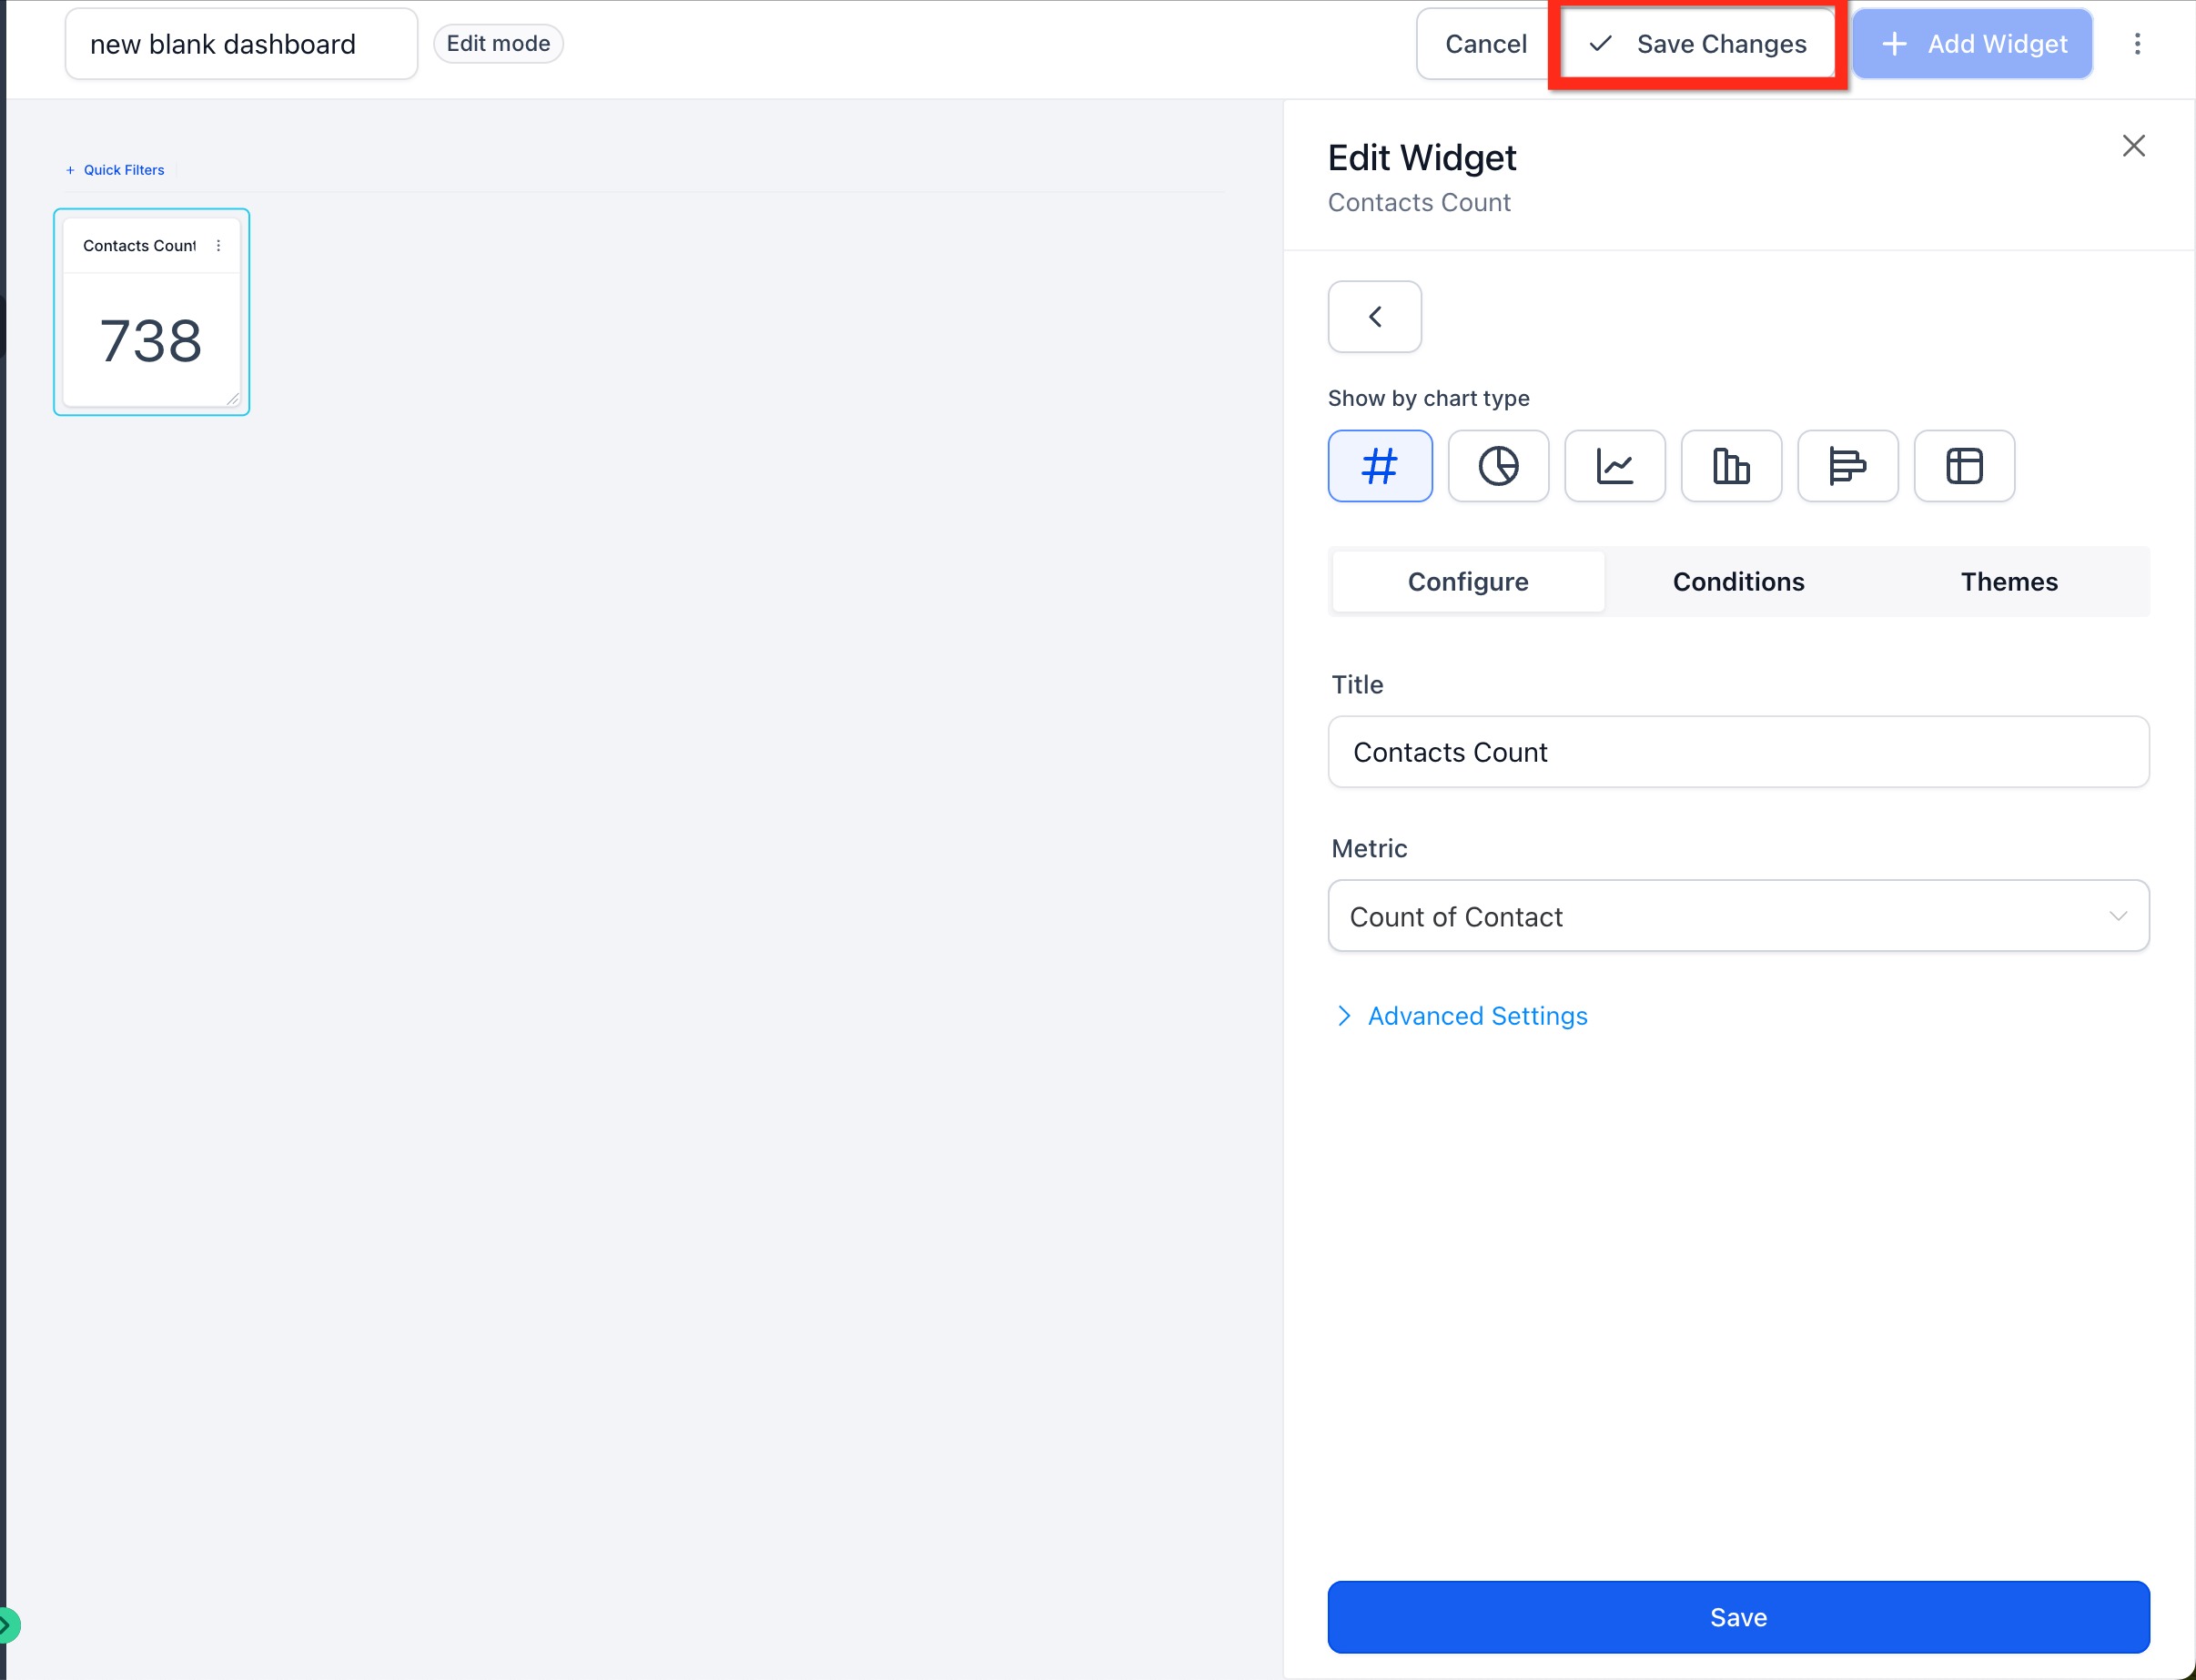Select the number (#) chart type

pos(1379,466)
